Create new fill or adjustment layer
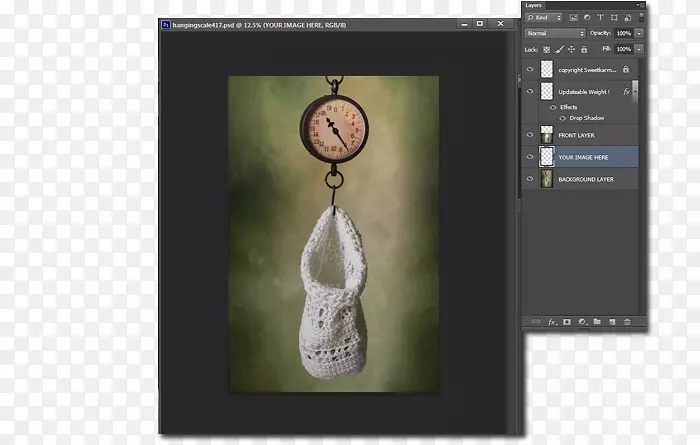The width and height of the screenshot is (700, 445). (582, 321)
